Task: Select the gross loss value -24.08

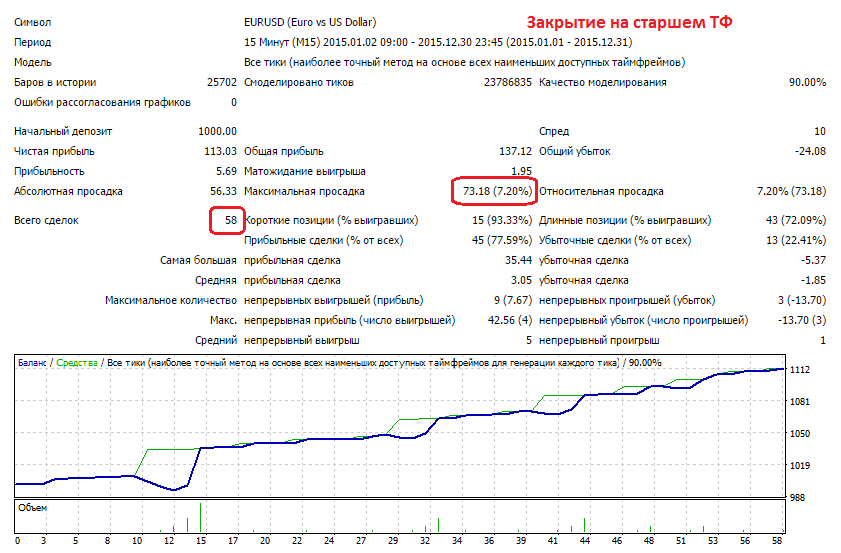Action: coord(810,151)
